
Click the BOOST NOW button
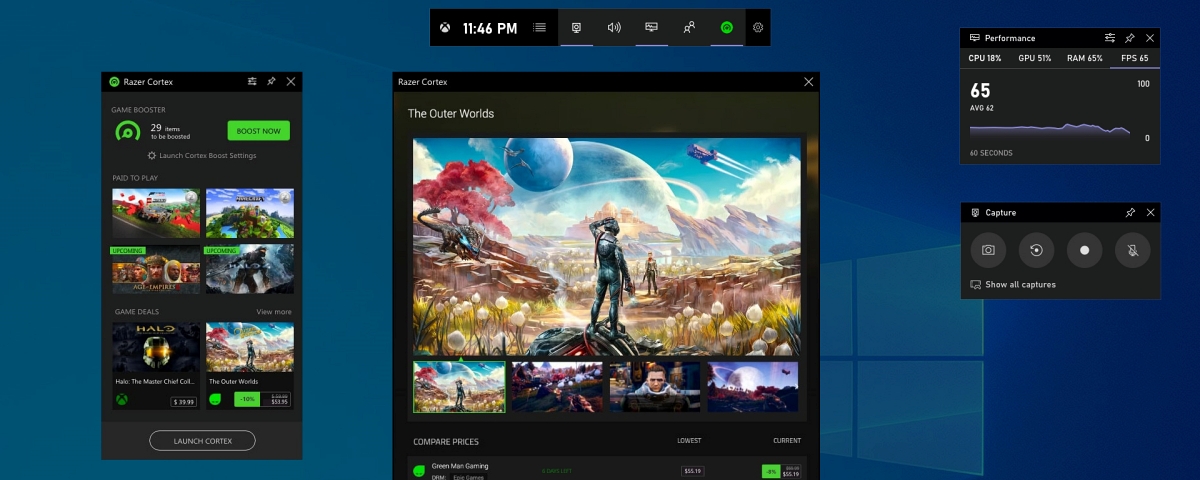point(258,131)
